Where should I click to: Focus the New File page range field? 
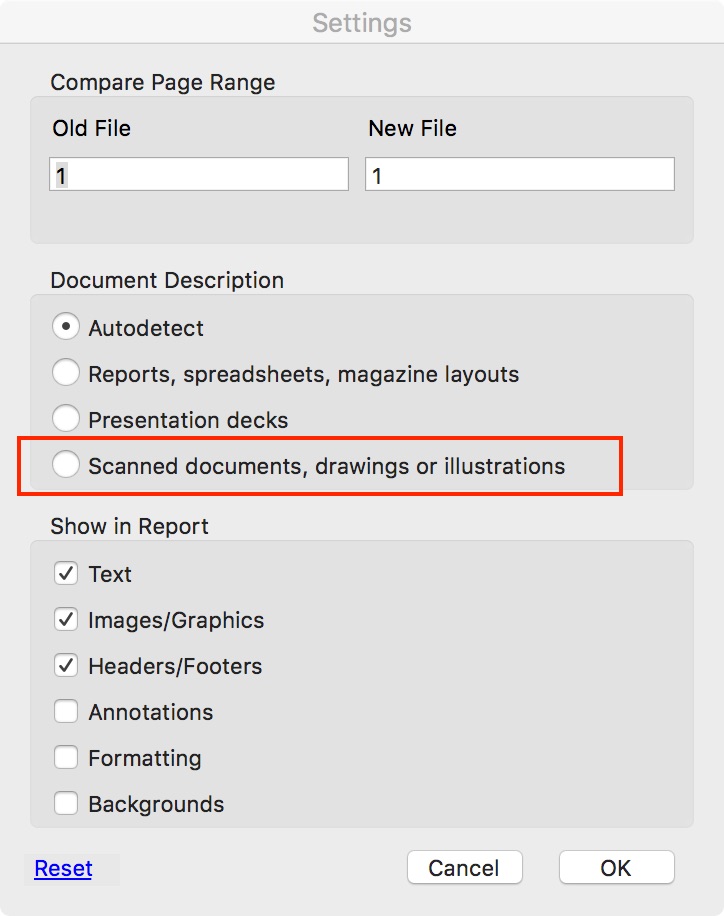(x=519, y=174)
